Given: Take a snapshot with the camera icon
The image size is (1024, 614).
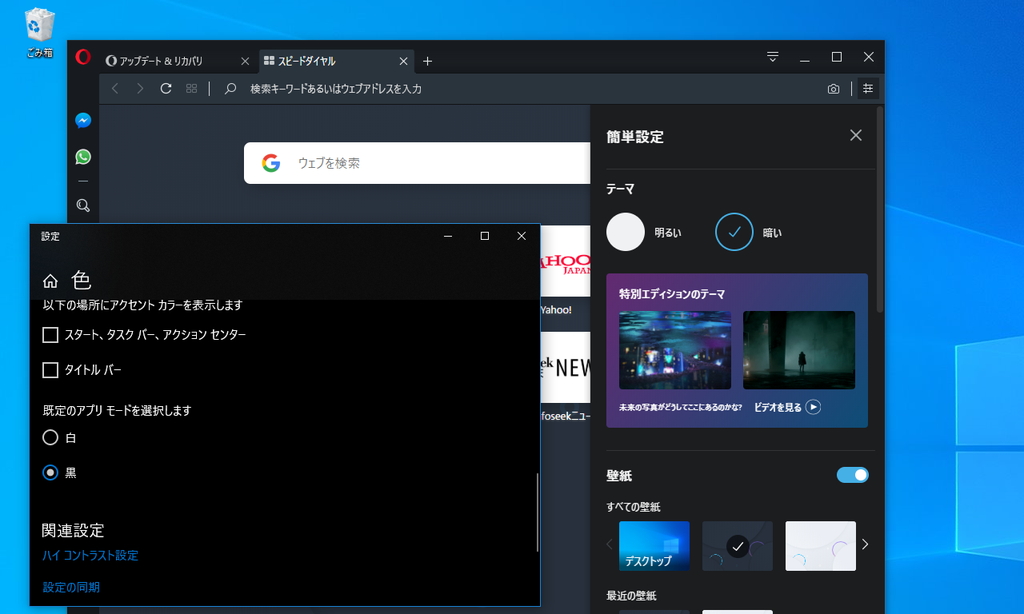Looking at the screenshot, I should point(833,88).
